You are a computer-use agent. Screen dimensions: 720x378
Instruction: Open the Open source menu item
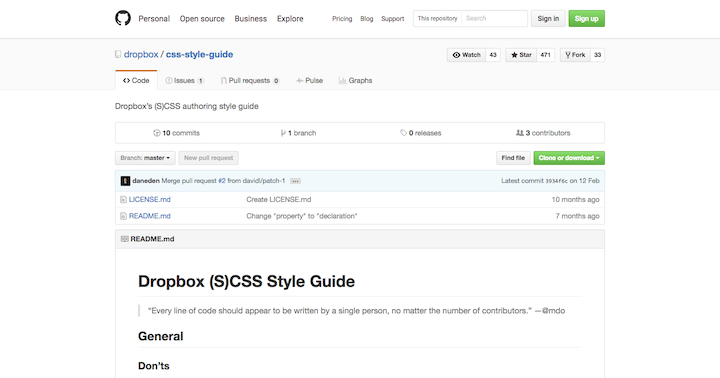pyautogui.click(x=202, y=19)
